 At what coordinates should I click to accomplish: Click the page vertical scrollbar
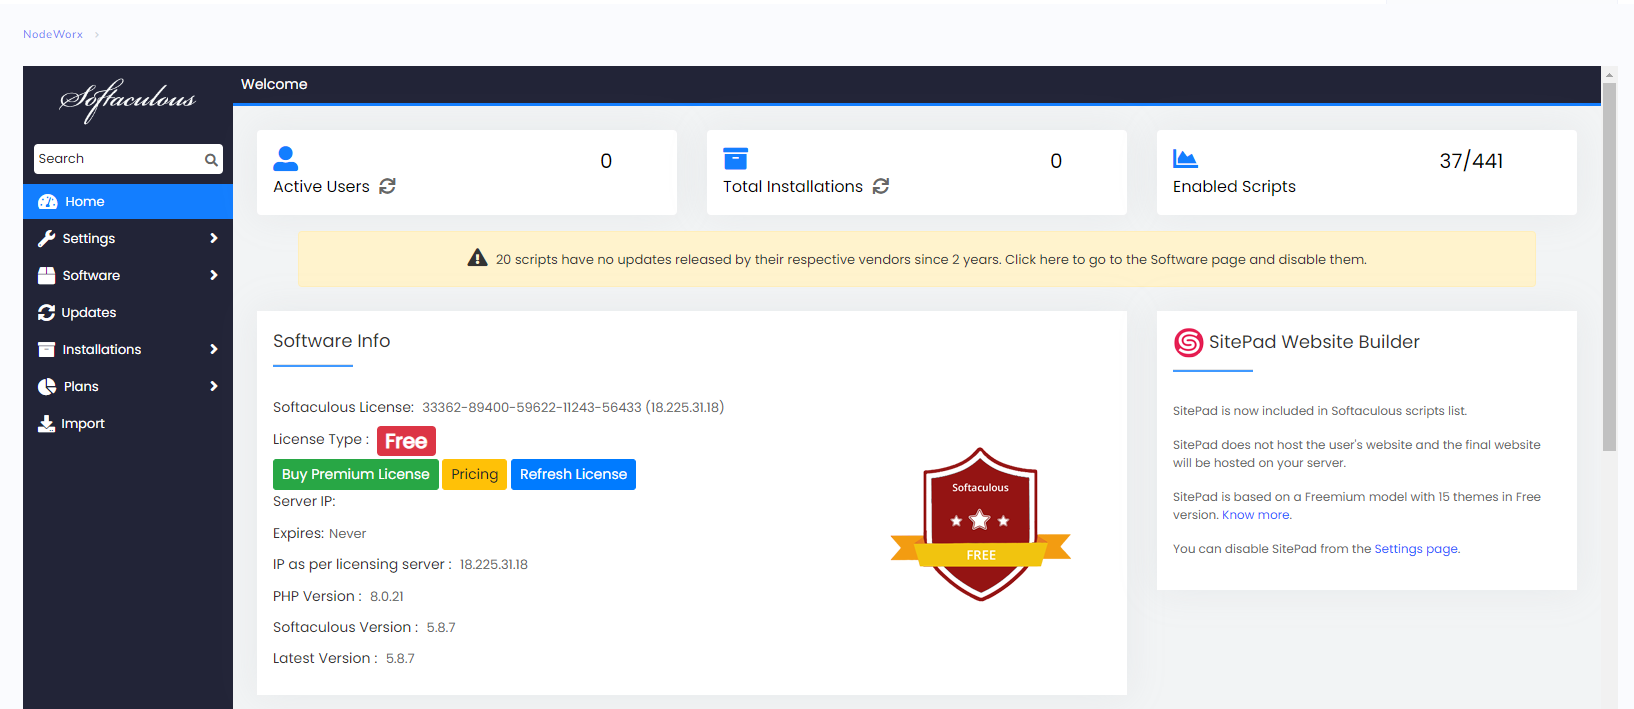point(1609,265)
